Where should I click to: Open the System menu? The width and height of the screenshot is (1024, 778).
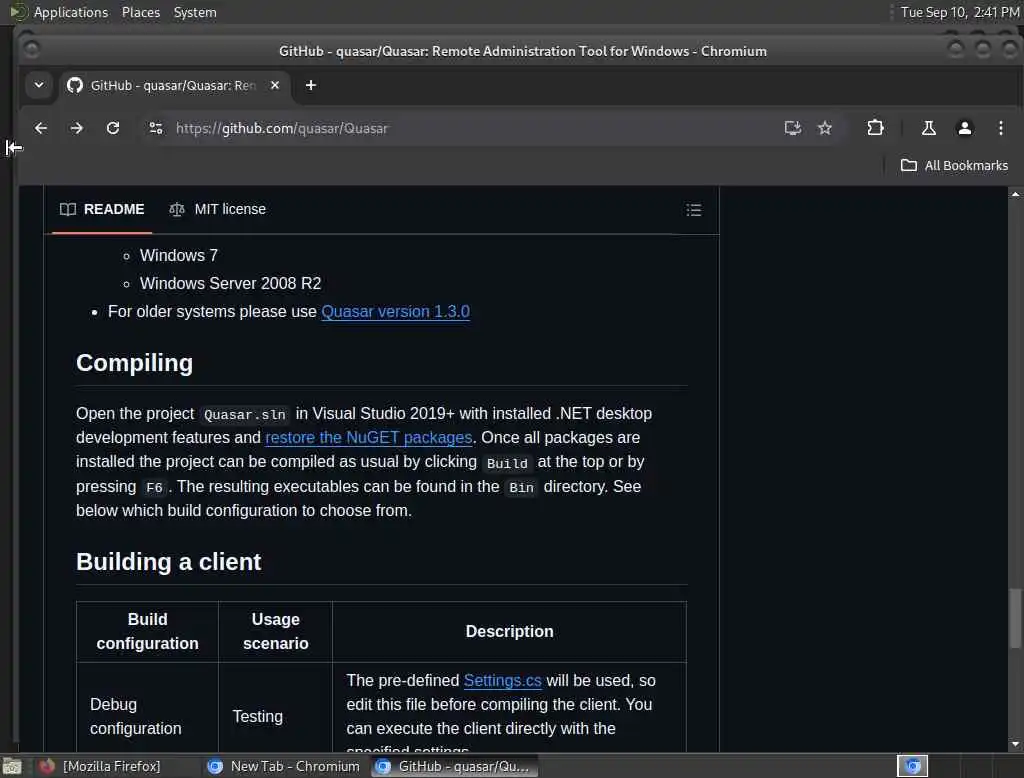[195, 12]
